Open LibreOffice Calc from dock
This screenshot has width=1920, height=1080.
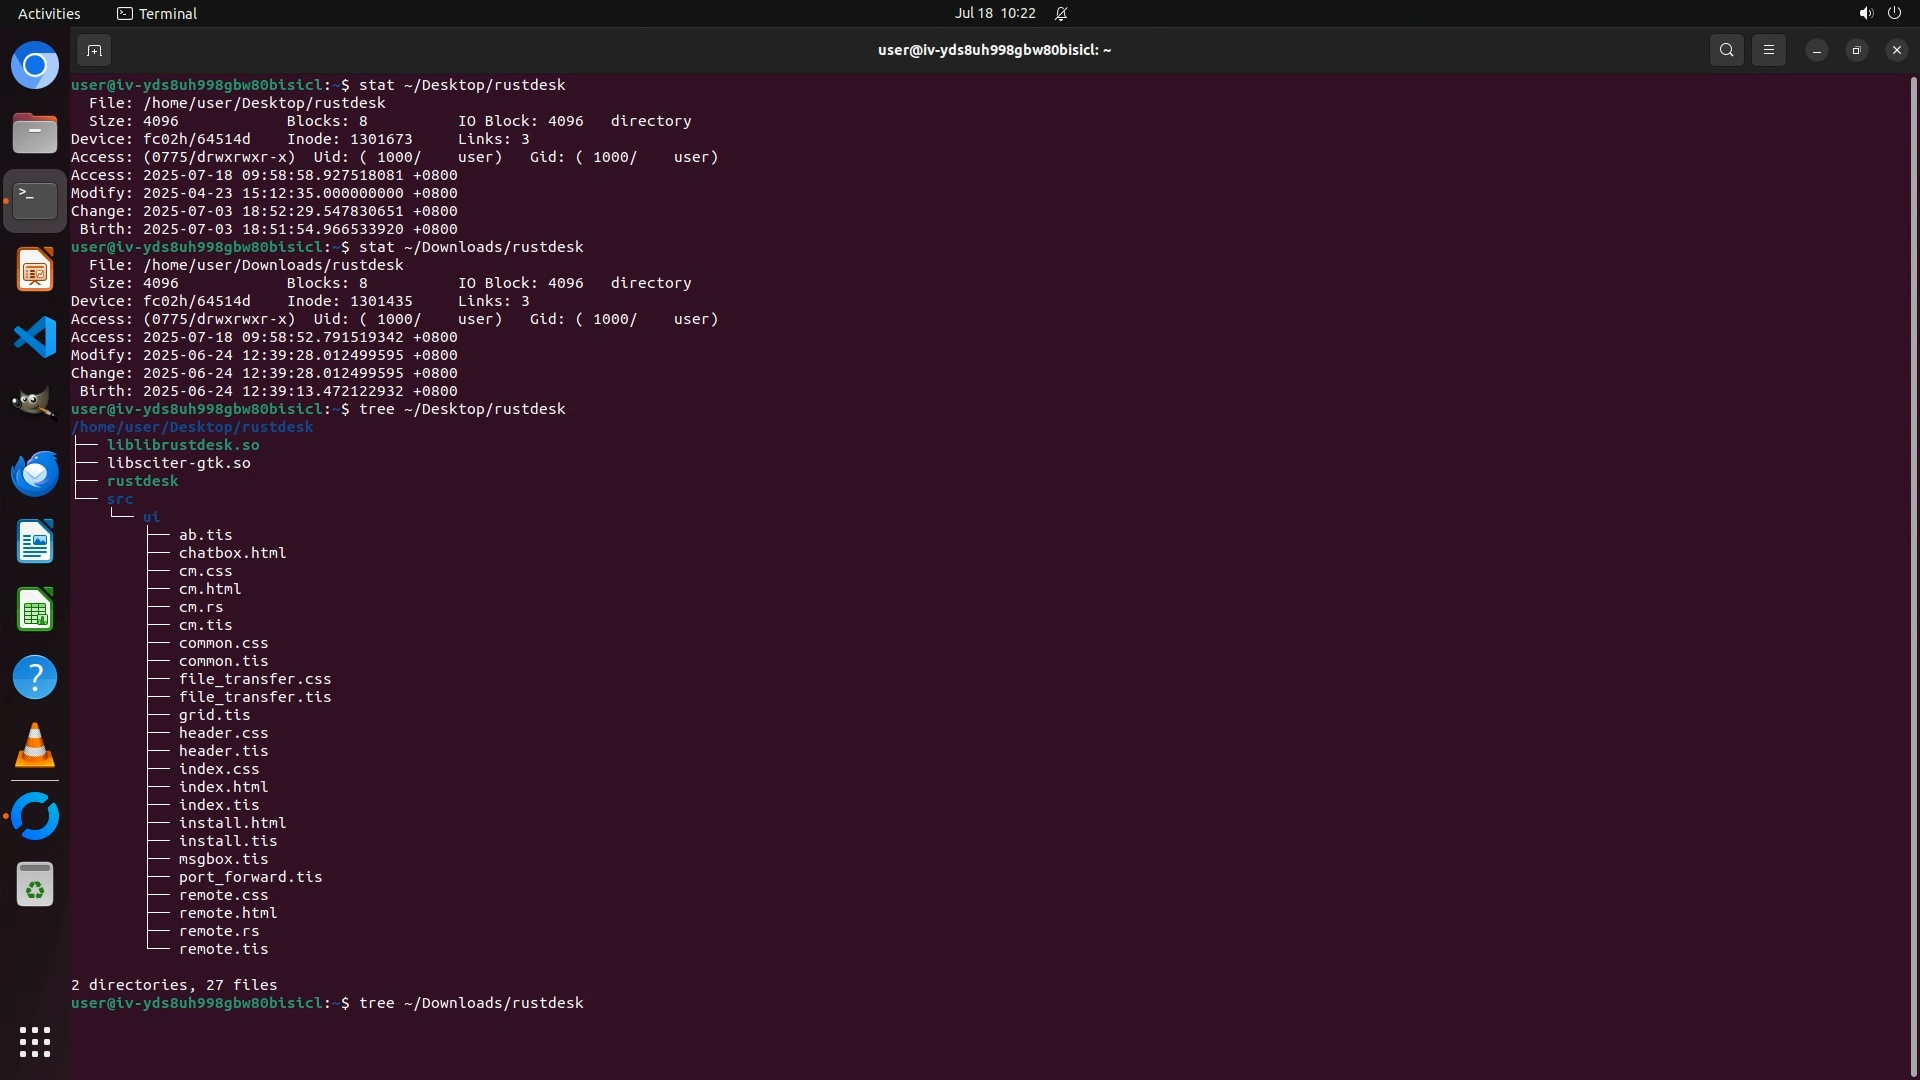[x=35, y=609]
